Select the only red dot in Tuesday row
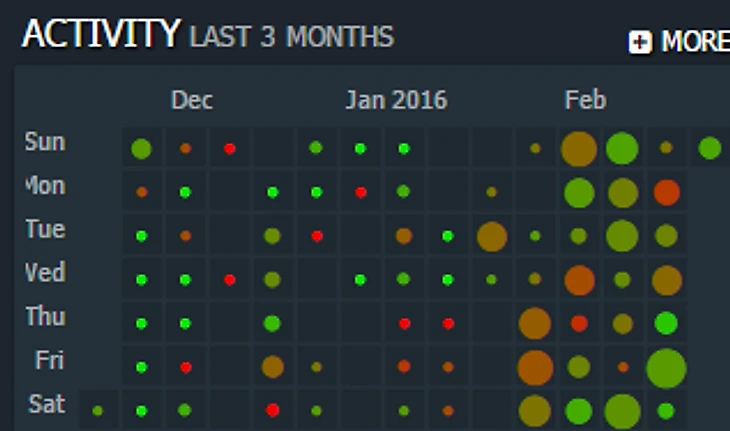Image resolution: width=730 pixels, height=431 pixels. click(x=317, y=236)
